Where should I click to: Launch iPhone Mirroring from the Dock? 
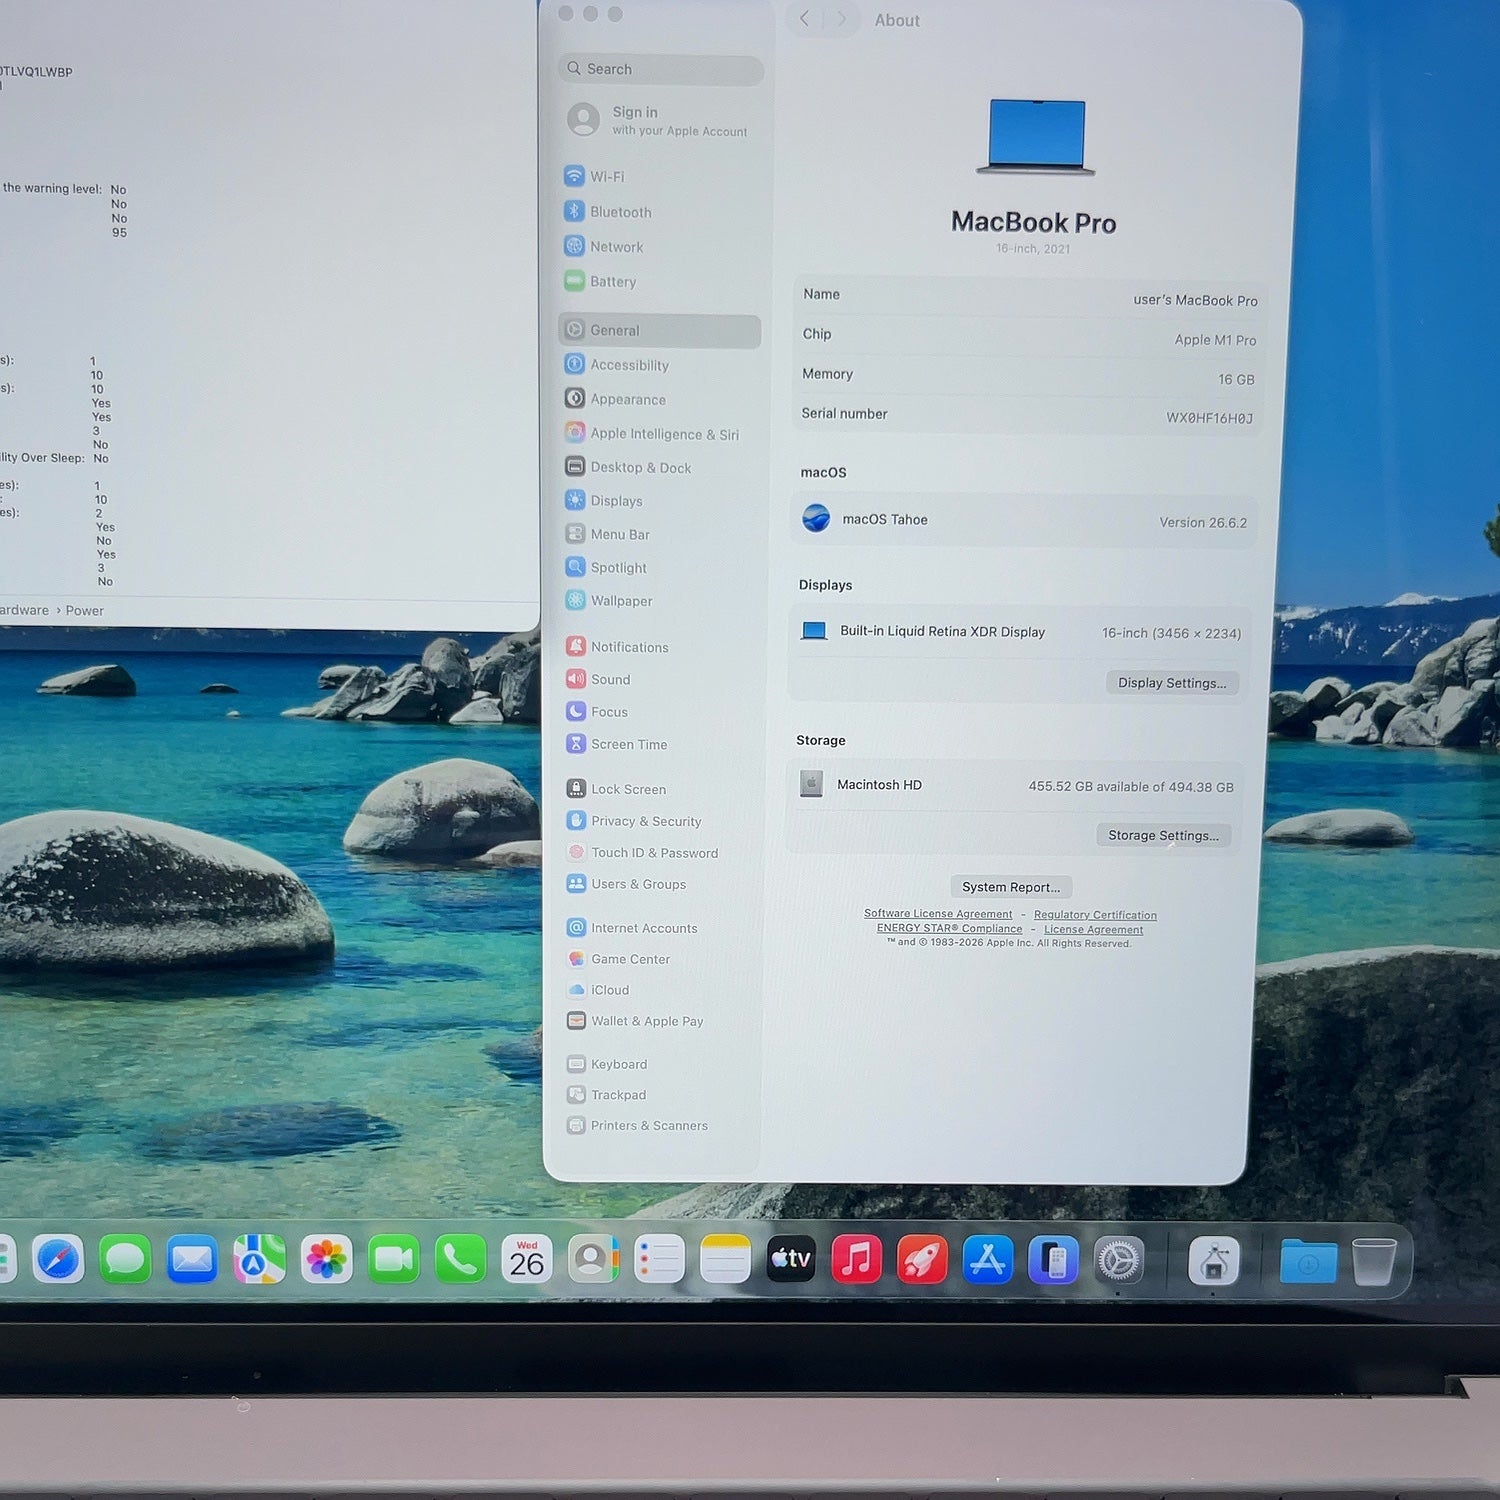tap(1053, 1259)
